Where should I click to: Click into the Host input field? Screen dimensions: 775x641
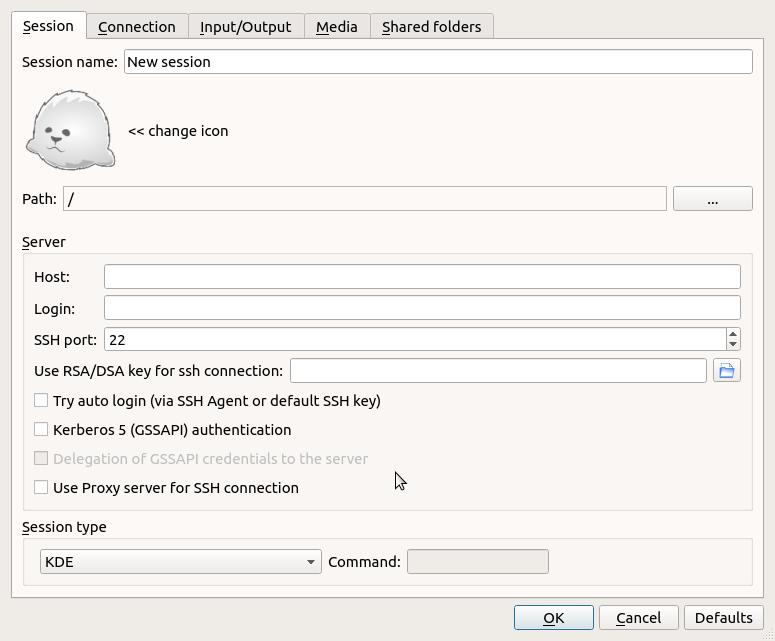click(x=422, y=277)
